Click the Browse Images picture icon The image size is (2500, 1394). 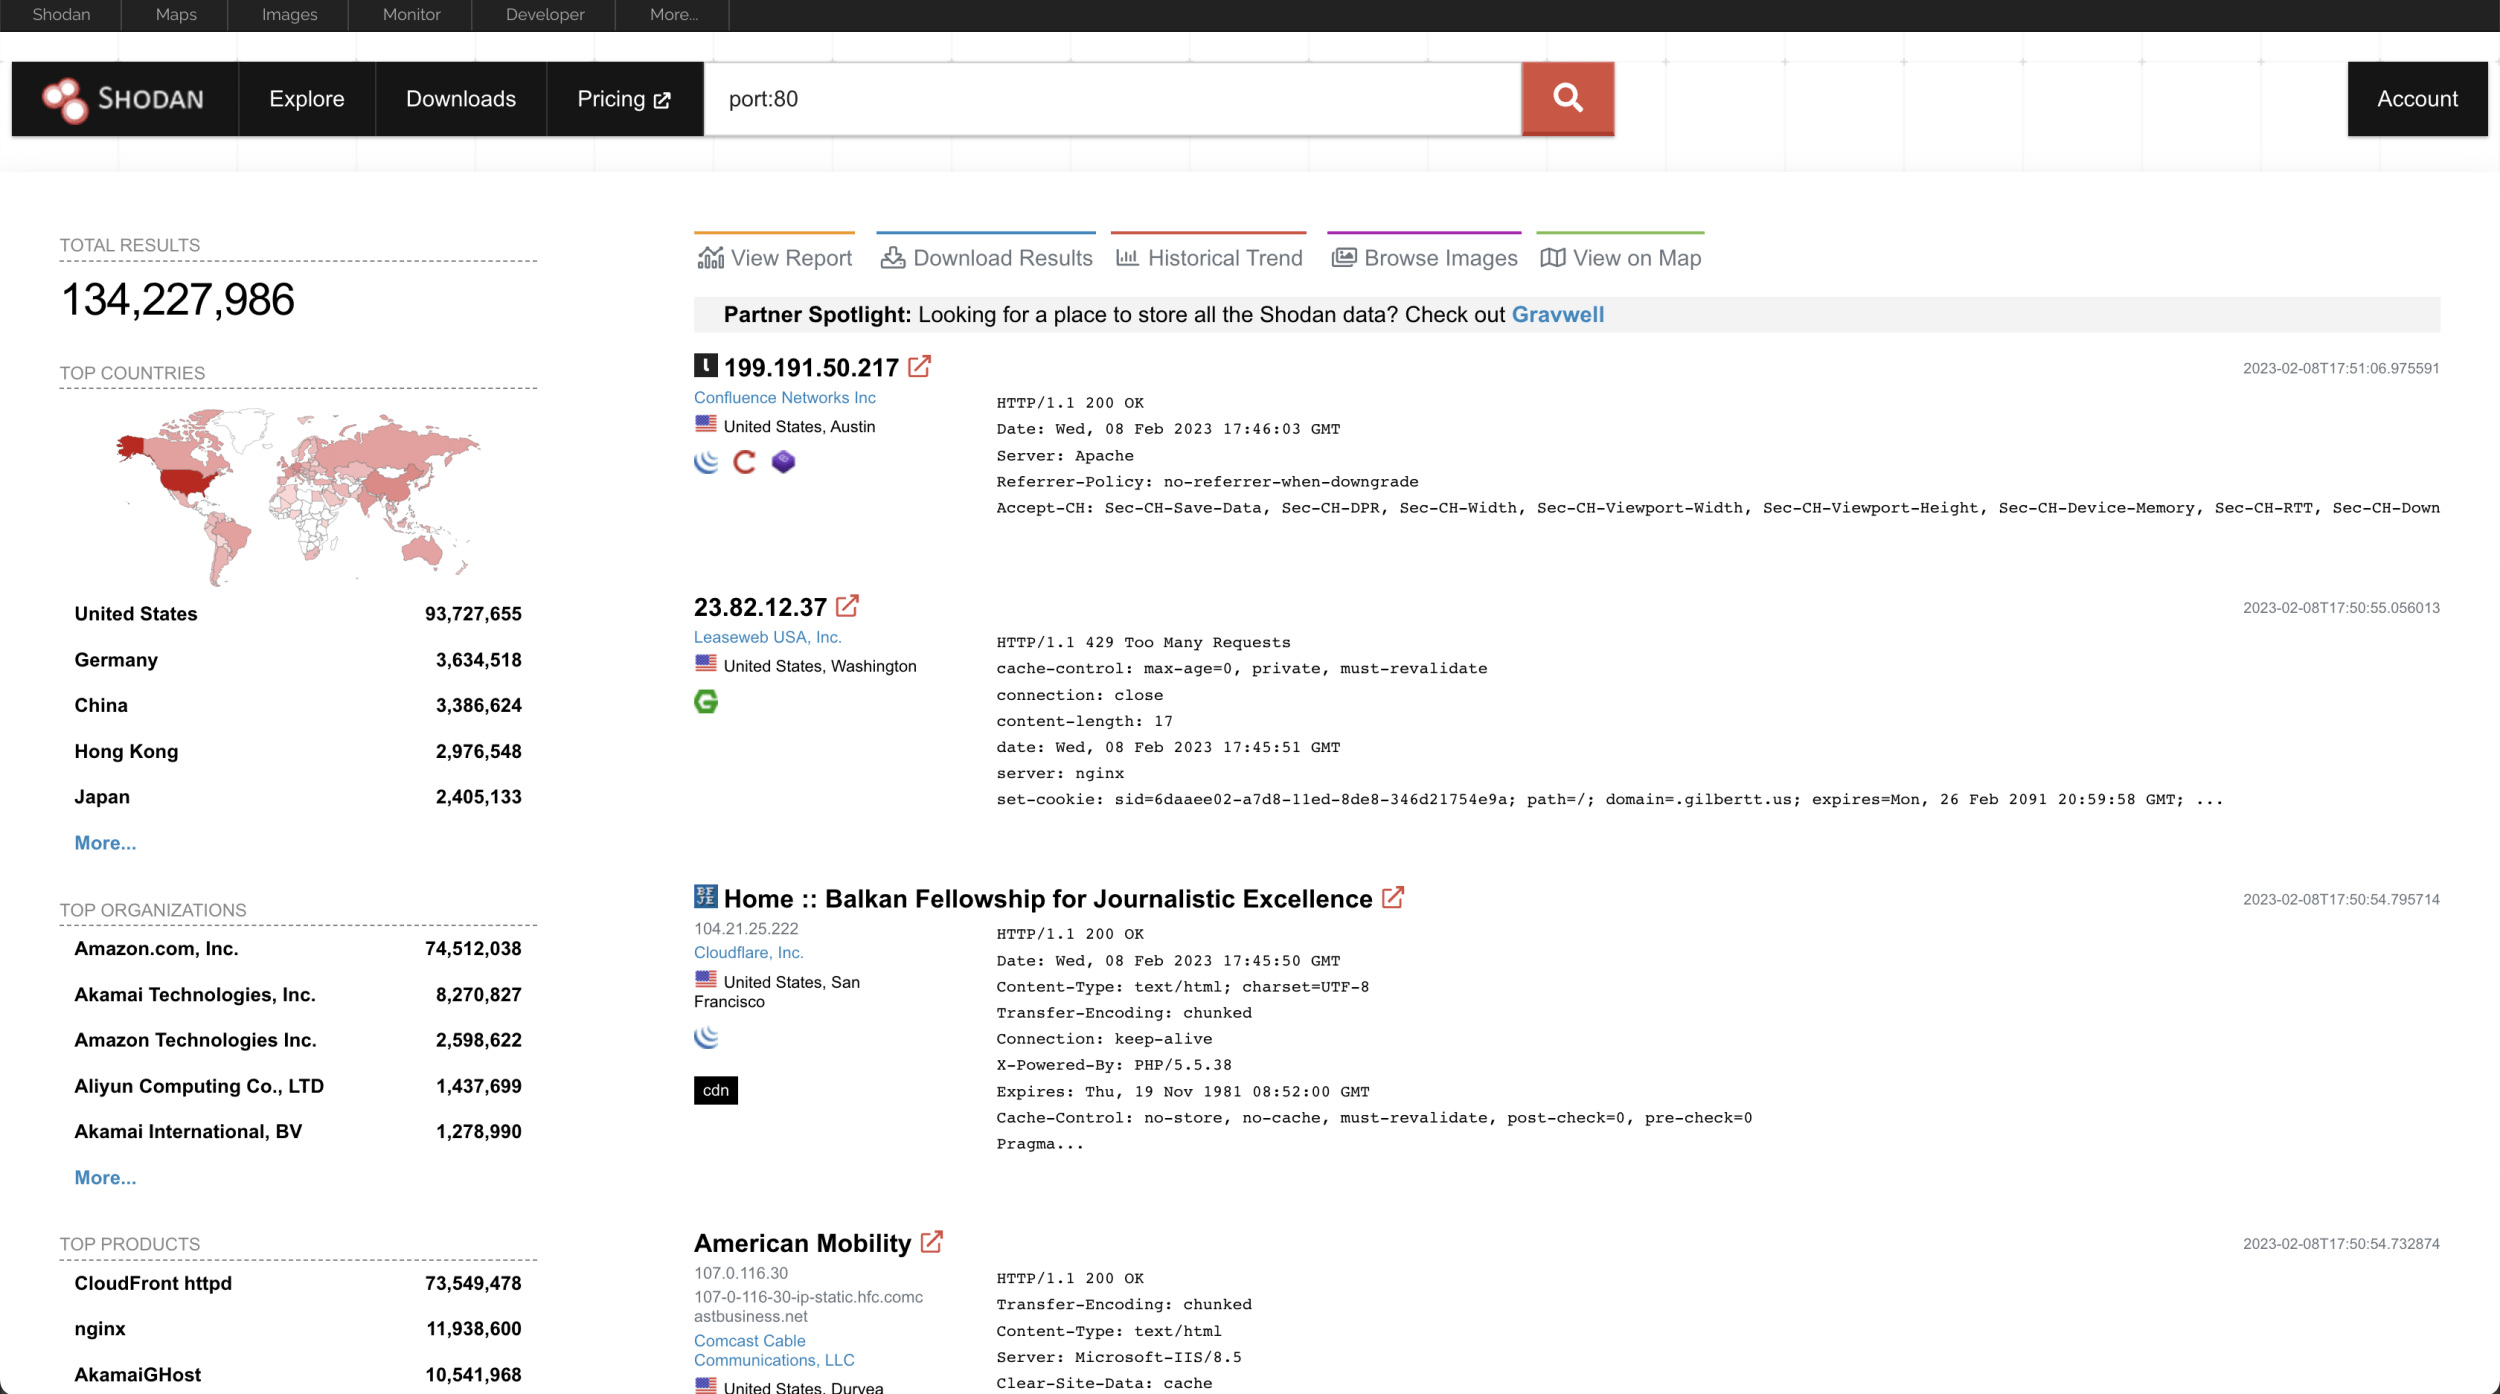[x=1344, y=258]
